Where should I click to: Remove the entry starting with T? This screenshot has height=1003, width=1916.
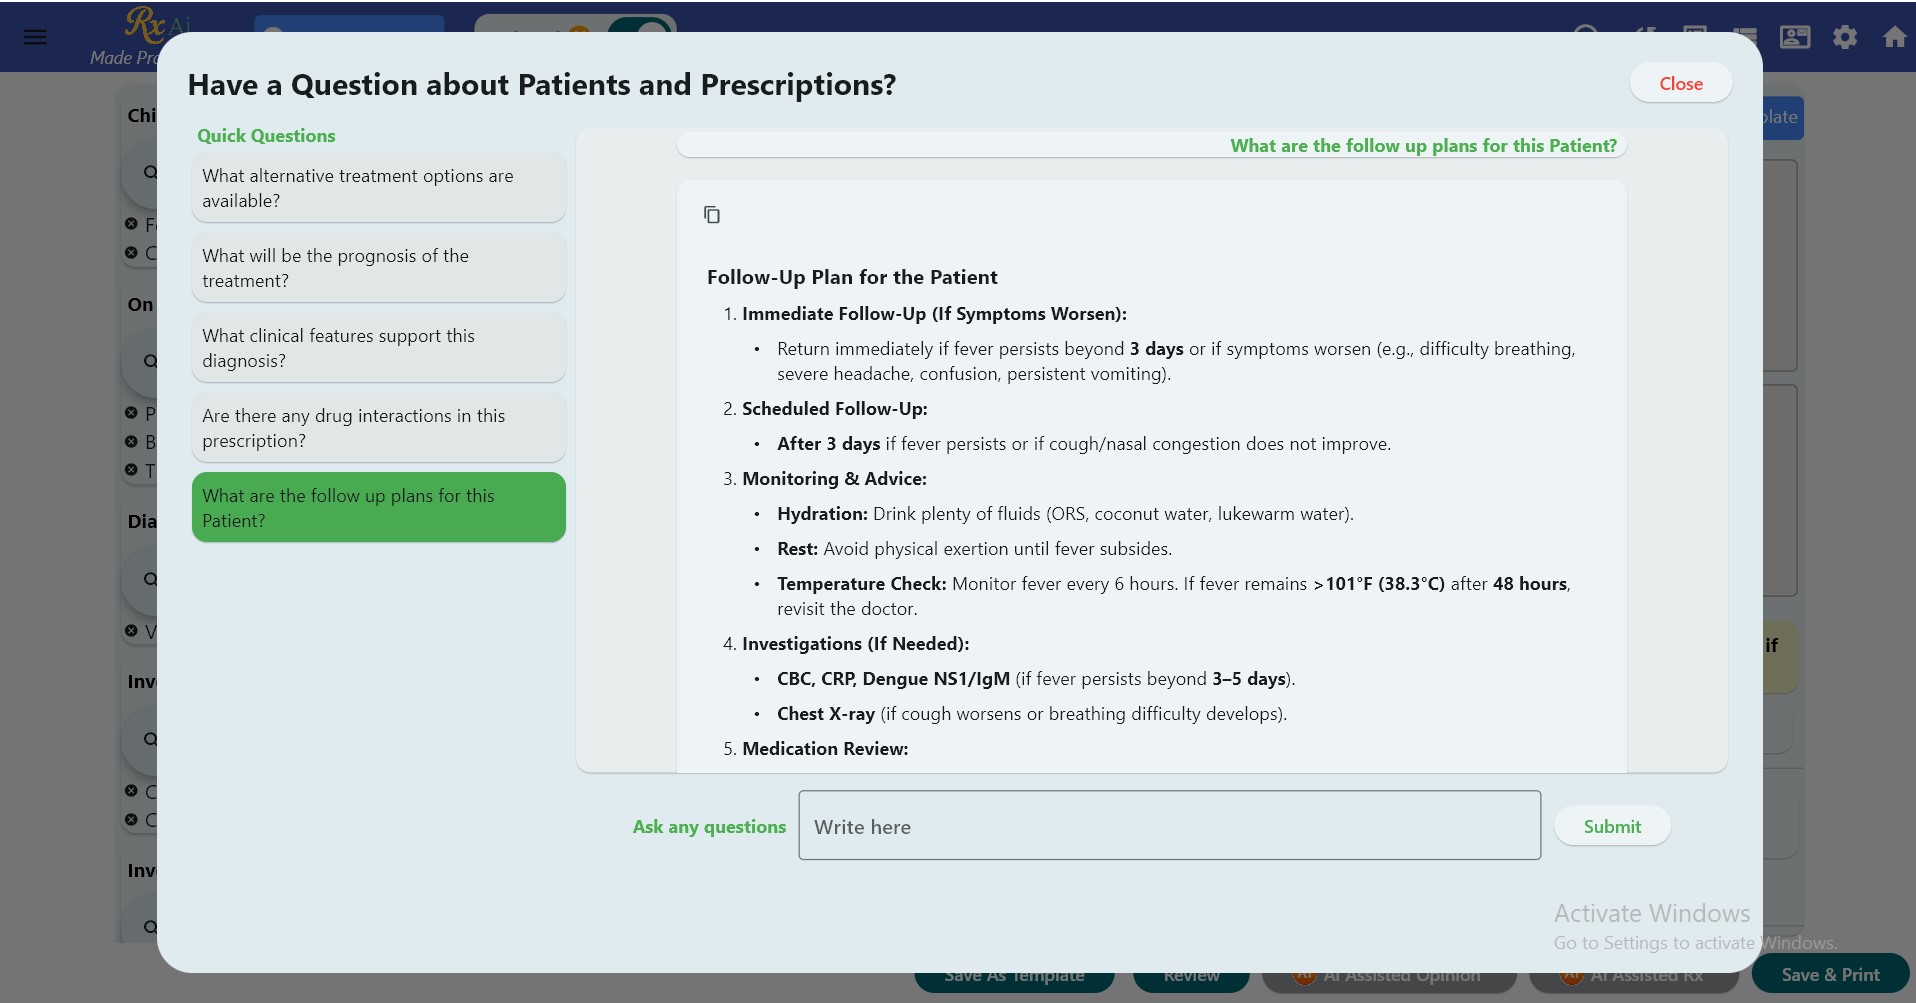pyautogui.click(x=131, y=470)
